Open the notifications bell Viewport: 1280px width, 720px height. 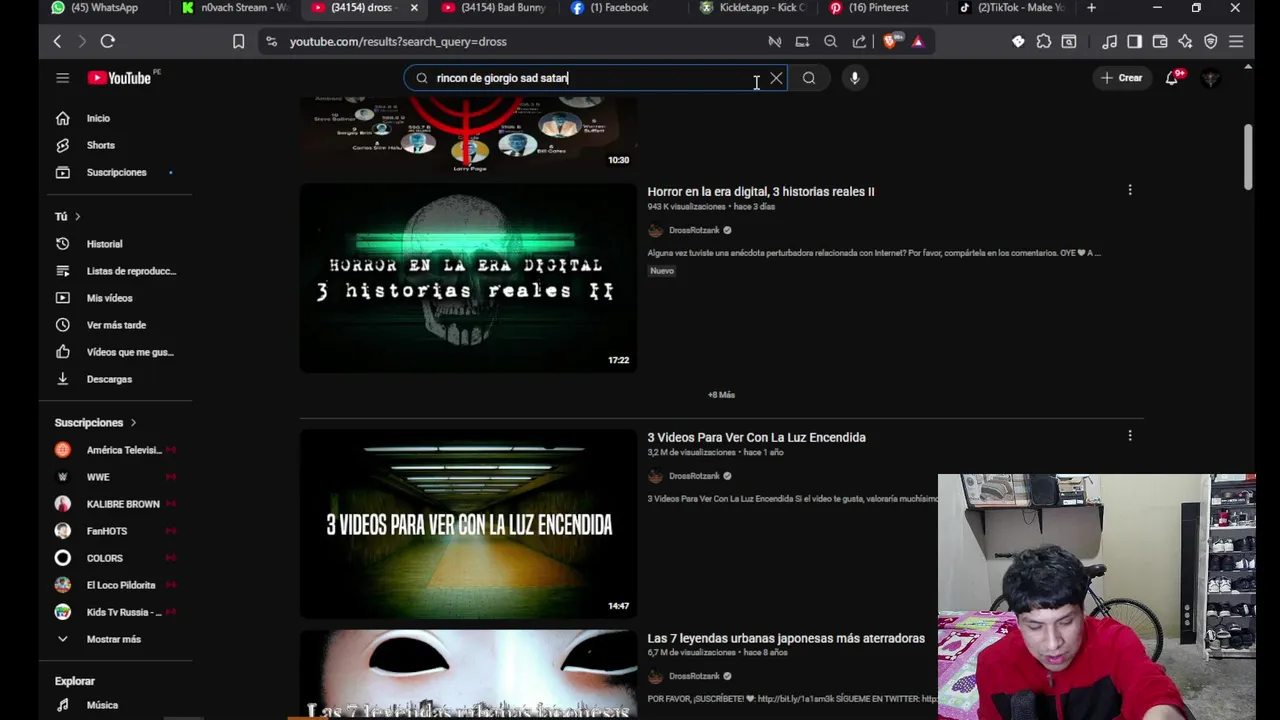1172,78
